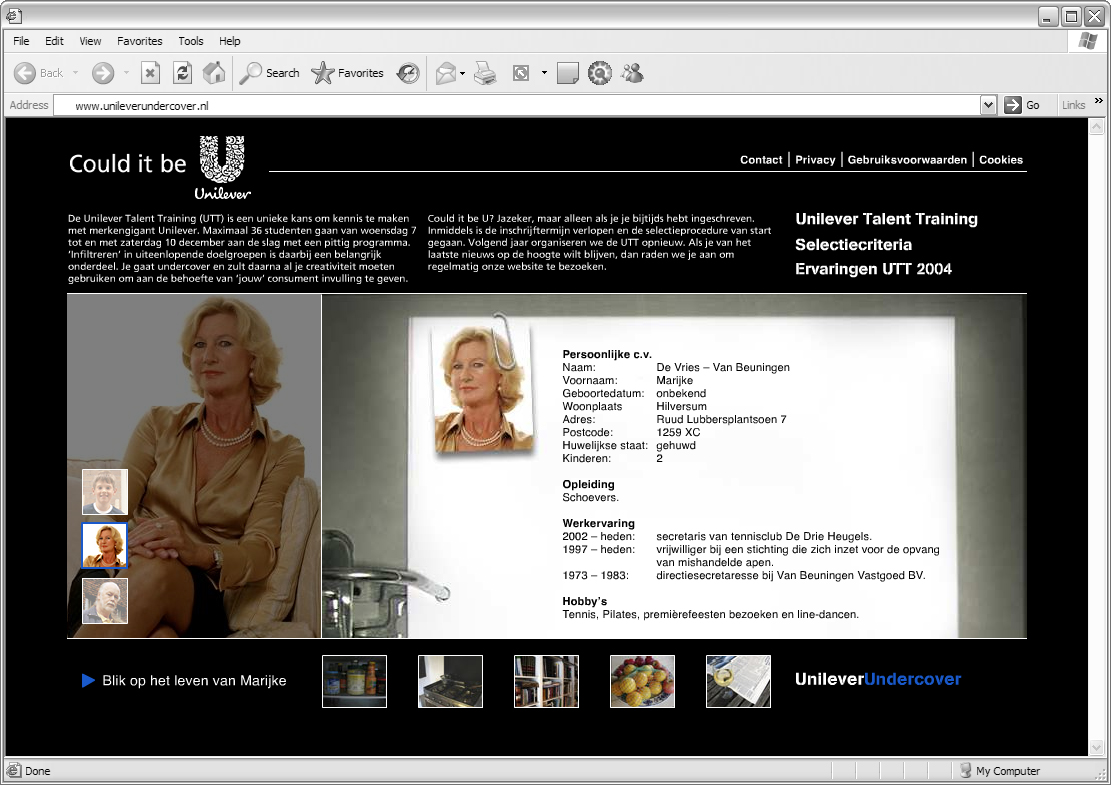Open the Search toolbar button
The height and width of the screenshot is (785, 1111).
(x=269, y=73)
